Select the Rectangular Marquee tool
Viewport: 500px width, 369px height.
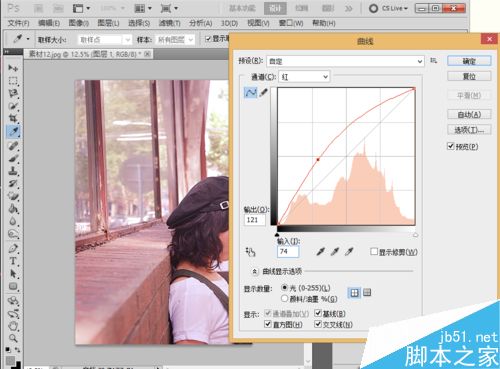click(x=13, y=81)
